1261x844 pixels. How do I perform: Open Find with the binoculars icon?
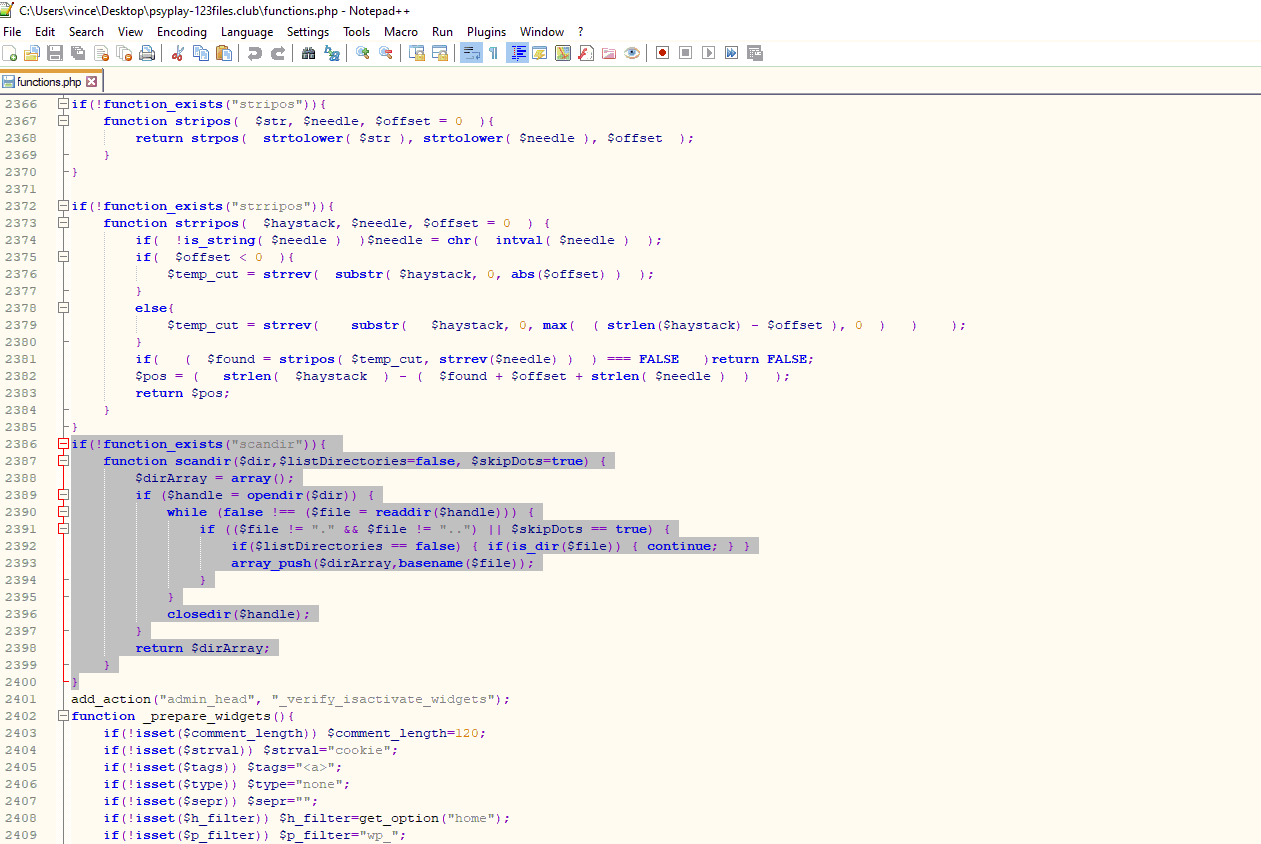click(x=308, y=53)
